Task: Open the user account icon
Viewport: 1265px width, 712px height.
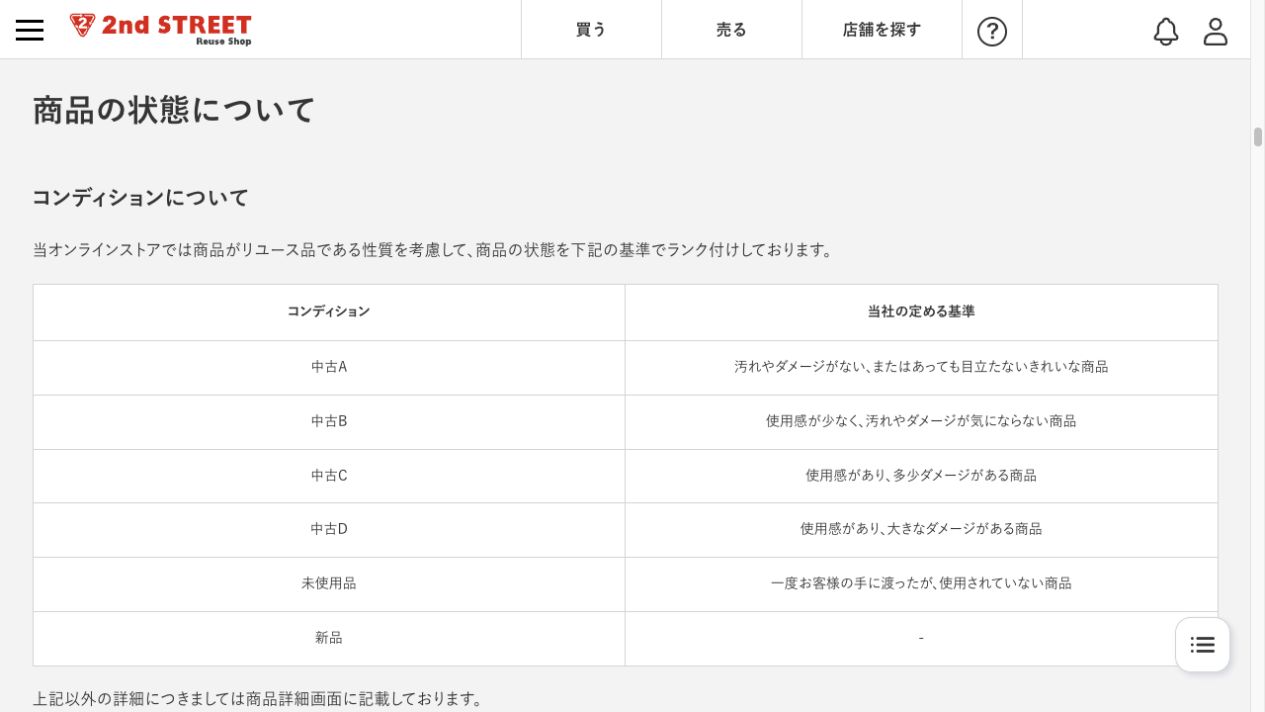Action: [1215, 31]
